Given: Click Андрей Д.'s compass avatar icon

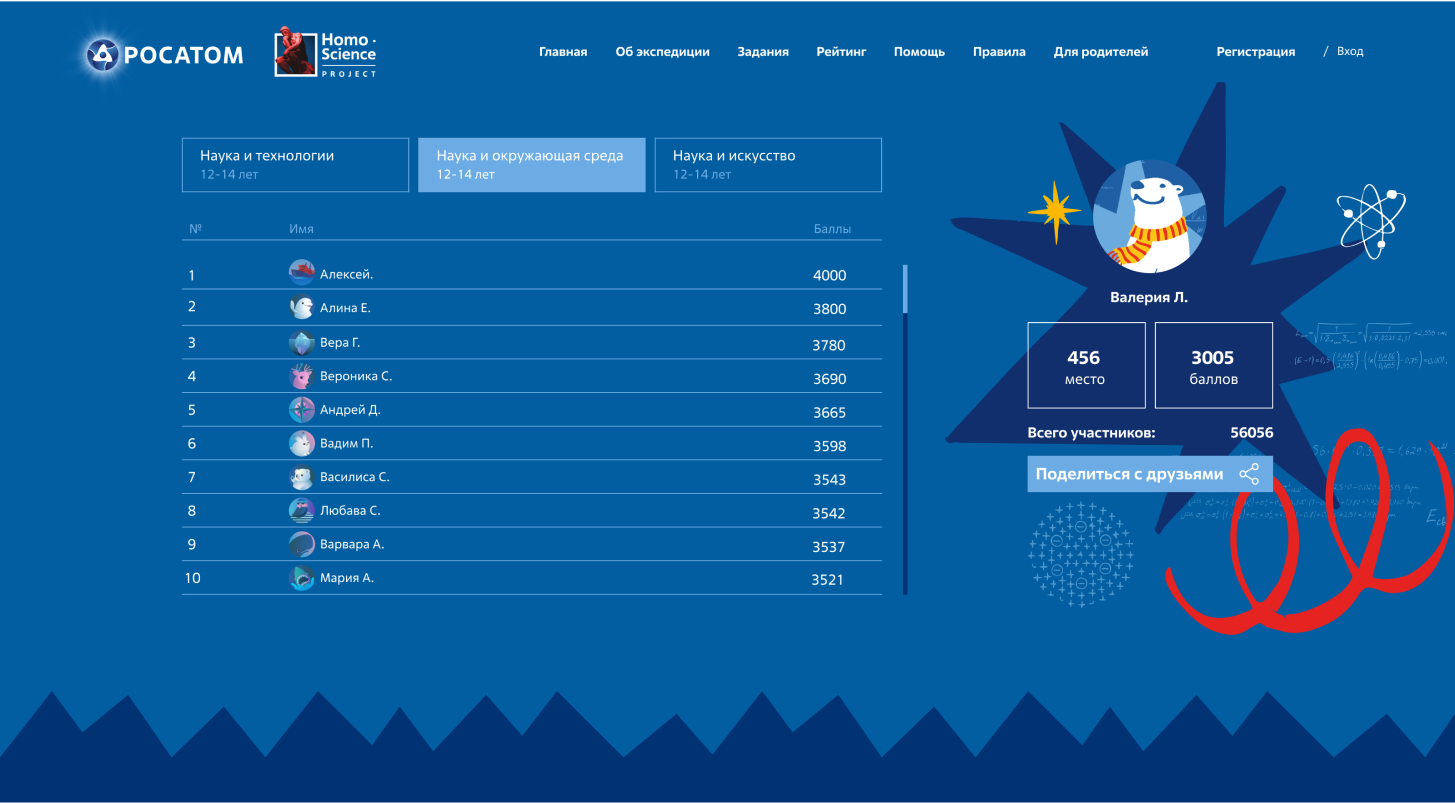Looking at the screenshot, I should pos(302,409).
